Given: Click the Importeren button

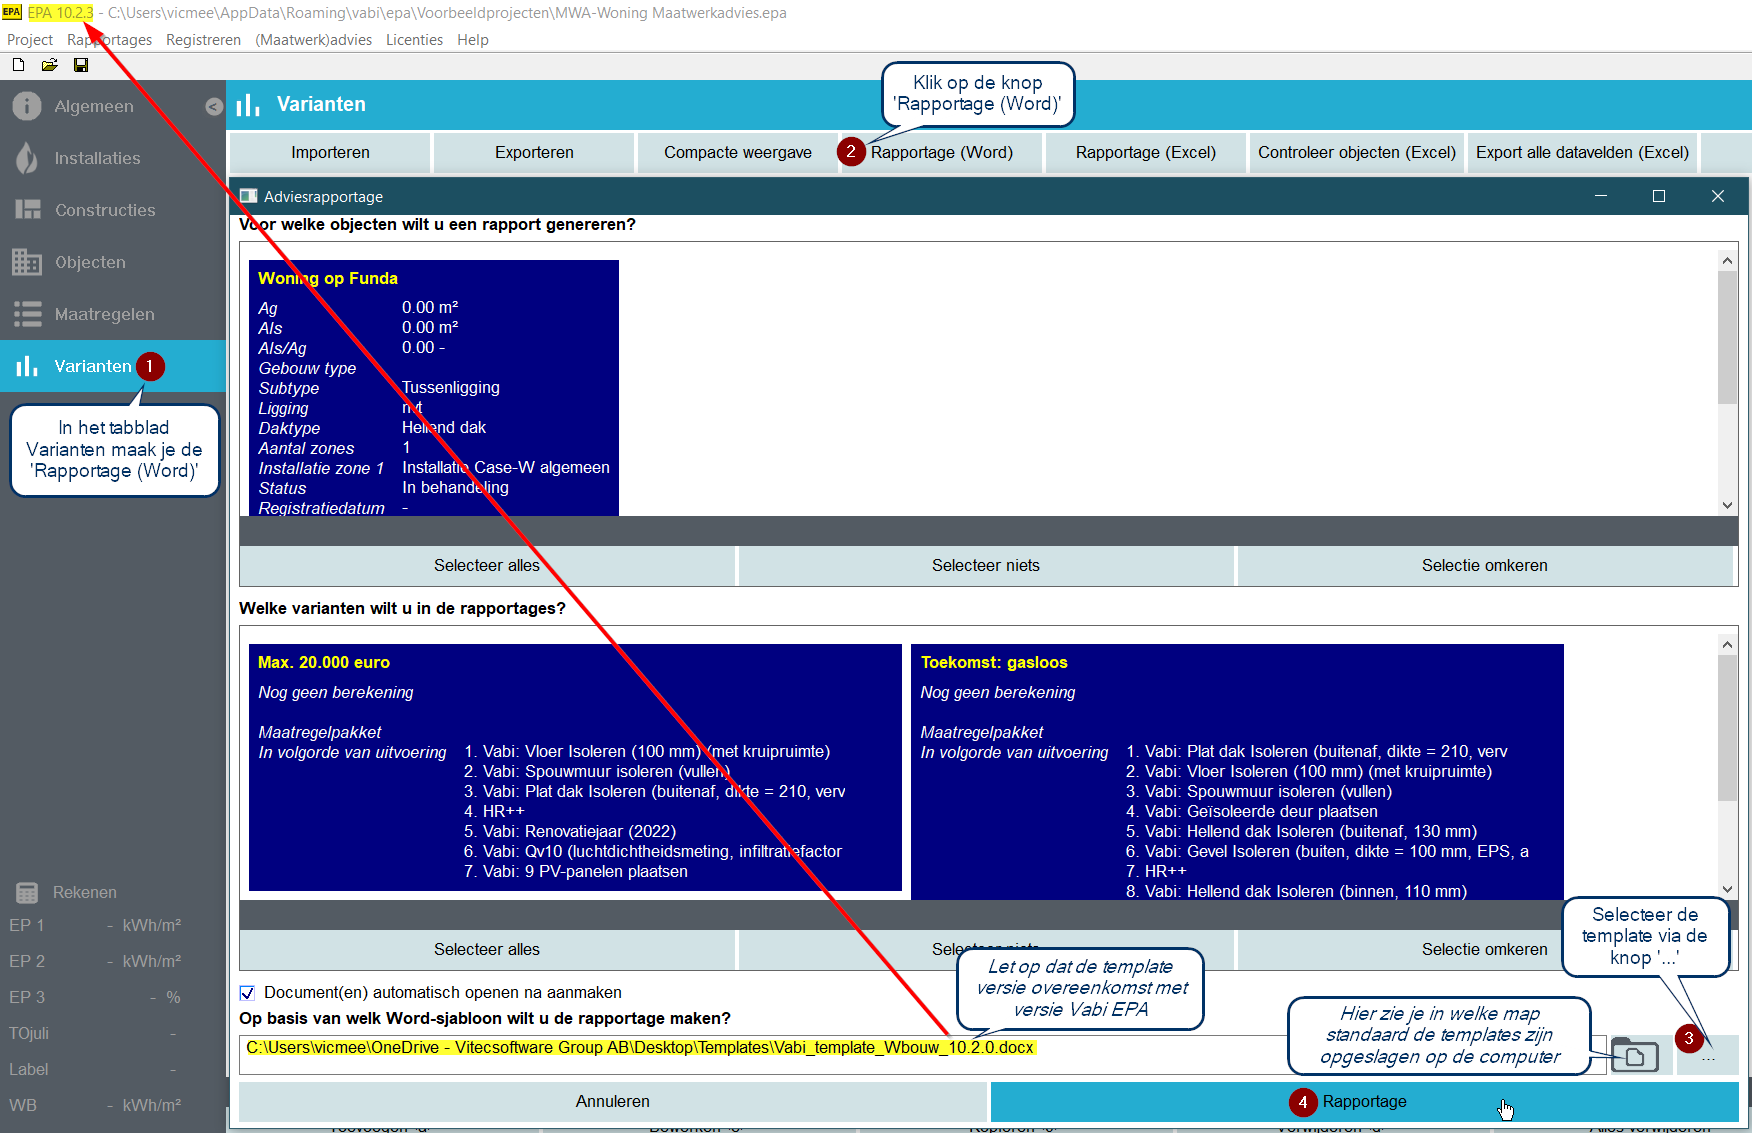Looking at the screenshot, I should pyautogui.click(x=330, y=152).
